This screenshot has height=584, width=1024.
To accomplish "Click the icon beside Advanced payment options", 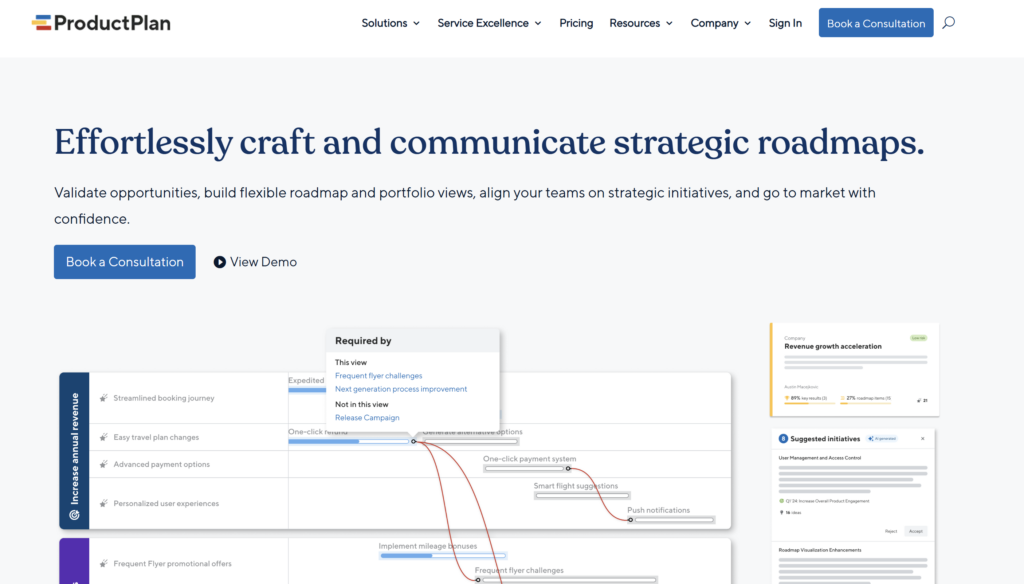I will (x=103, y=465).
